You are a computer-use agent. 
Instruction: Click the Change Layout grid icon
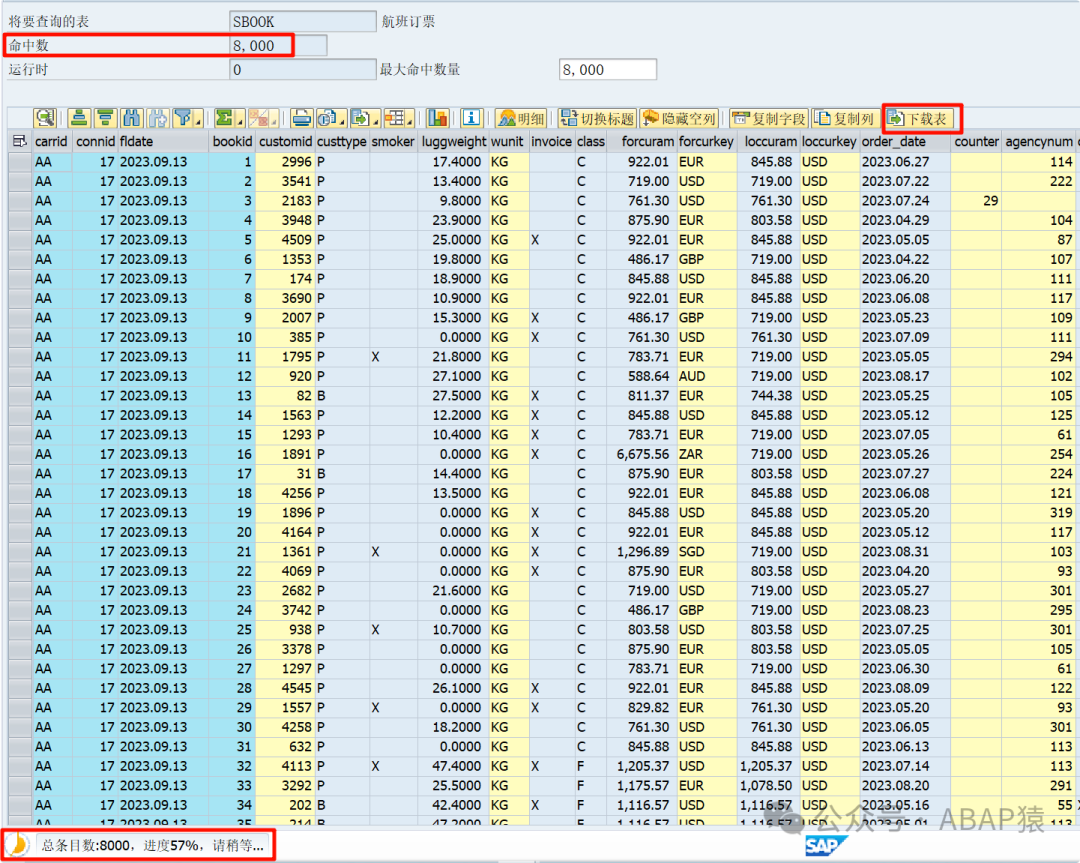(395, 118)
